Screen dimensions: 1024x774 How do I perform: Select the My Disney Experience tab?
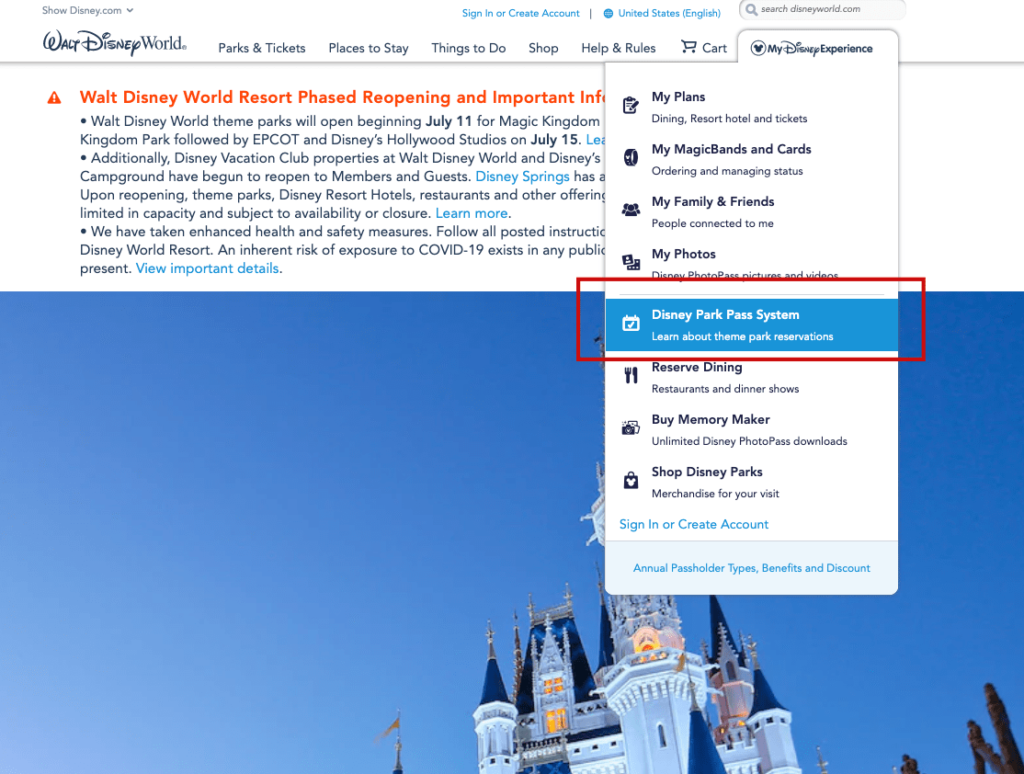coord(818,48)
